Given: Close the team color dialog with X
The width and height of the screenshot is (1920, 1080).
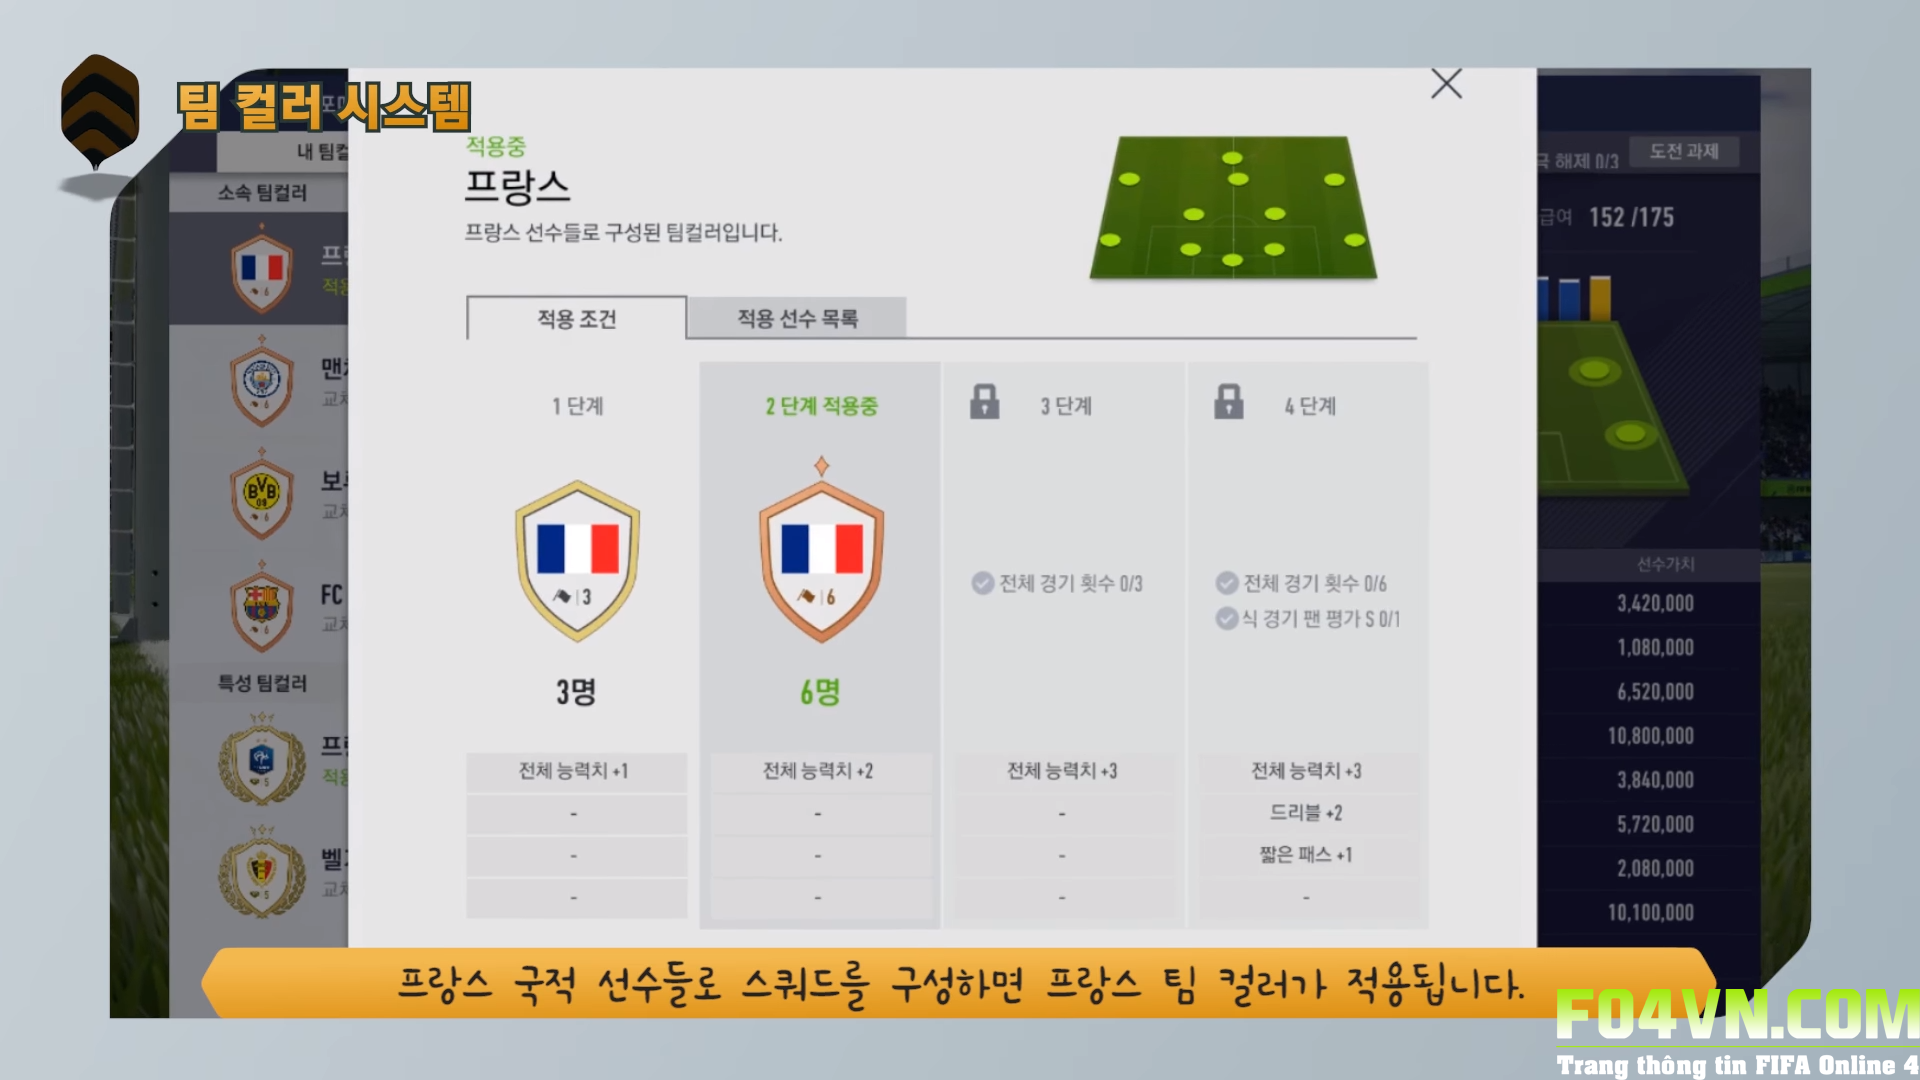Looking at the screenshot, I should click(x=1446, y=84).
